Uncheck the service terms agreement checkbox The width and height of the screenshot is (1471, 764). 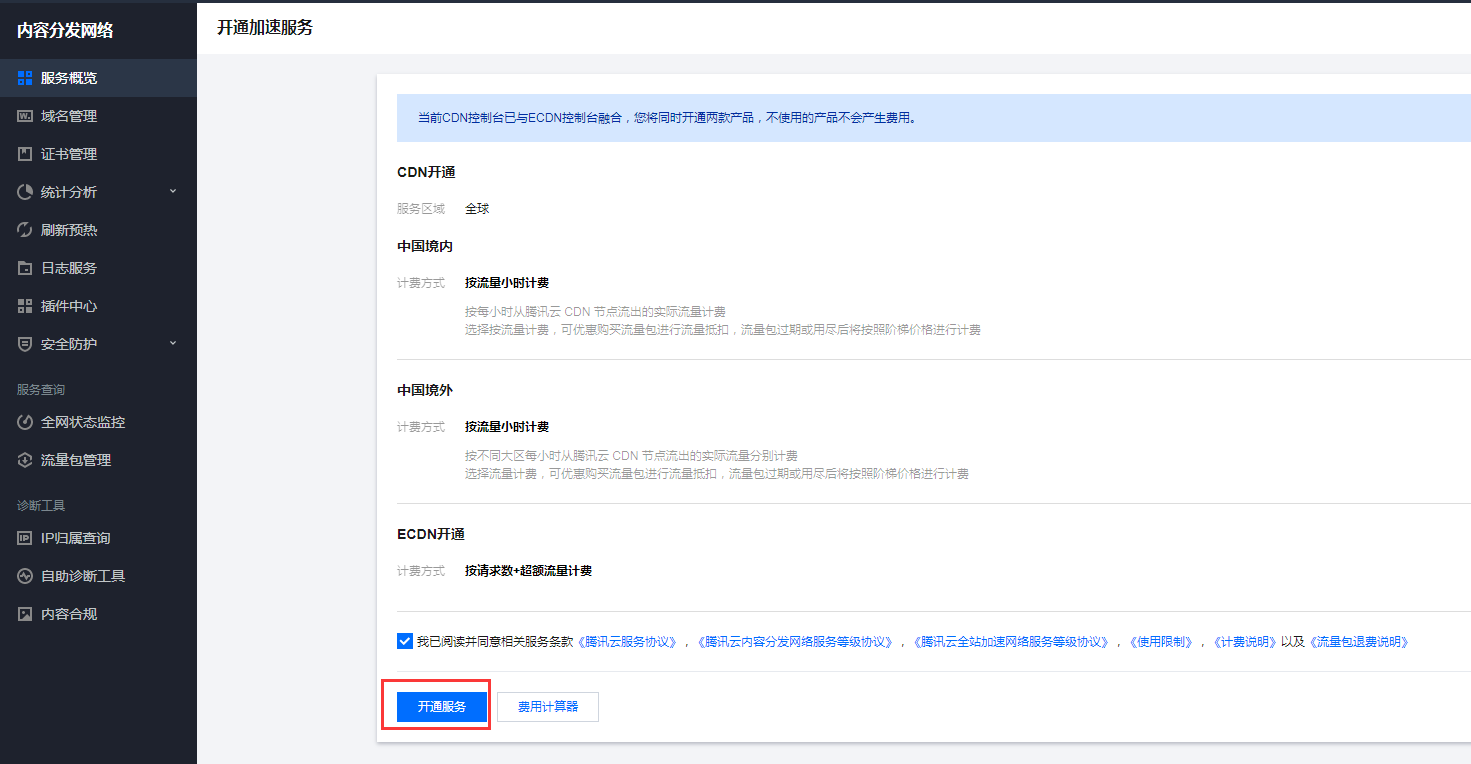pyautogui.click(x=404, y=641)
